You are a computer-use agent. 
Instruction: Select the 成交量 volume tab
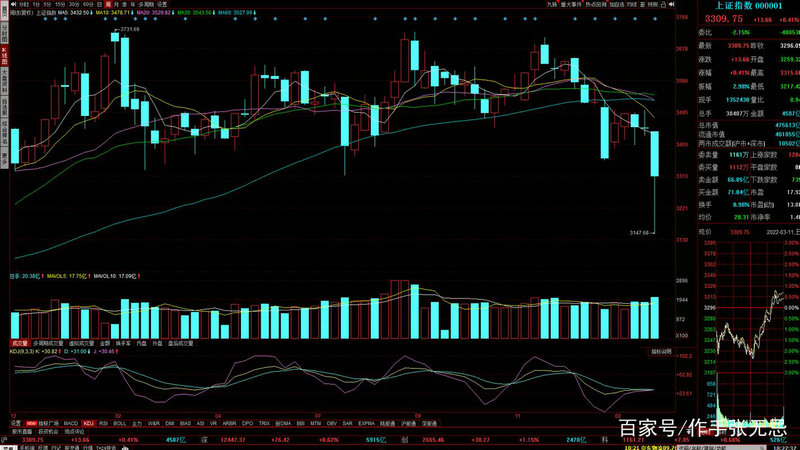19,343
